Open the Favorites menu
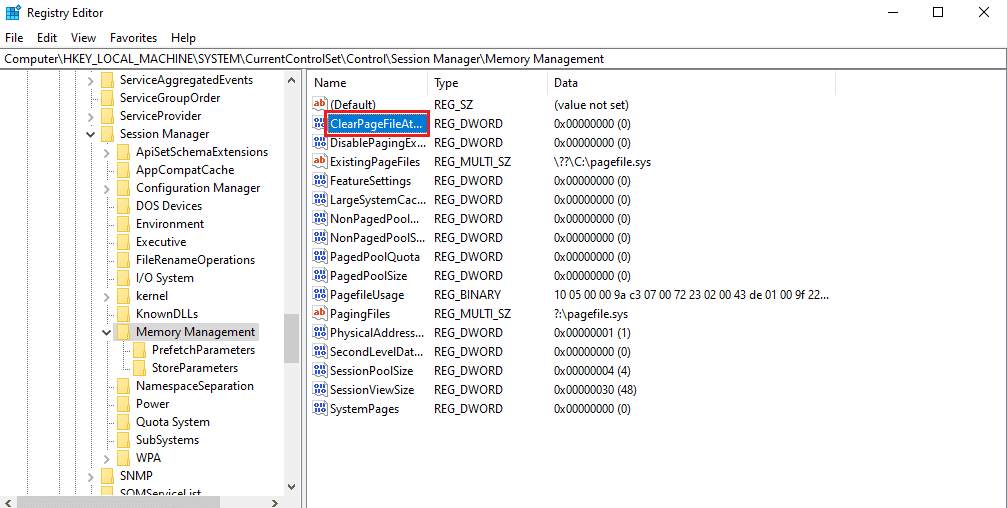 click(x=134, y=38)
